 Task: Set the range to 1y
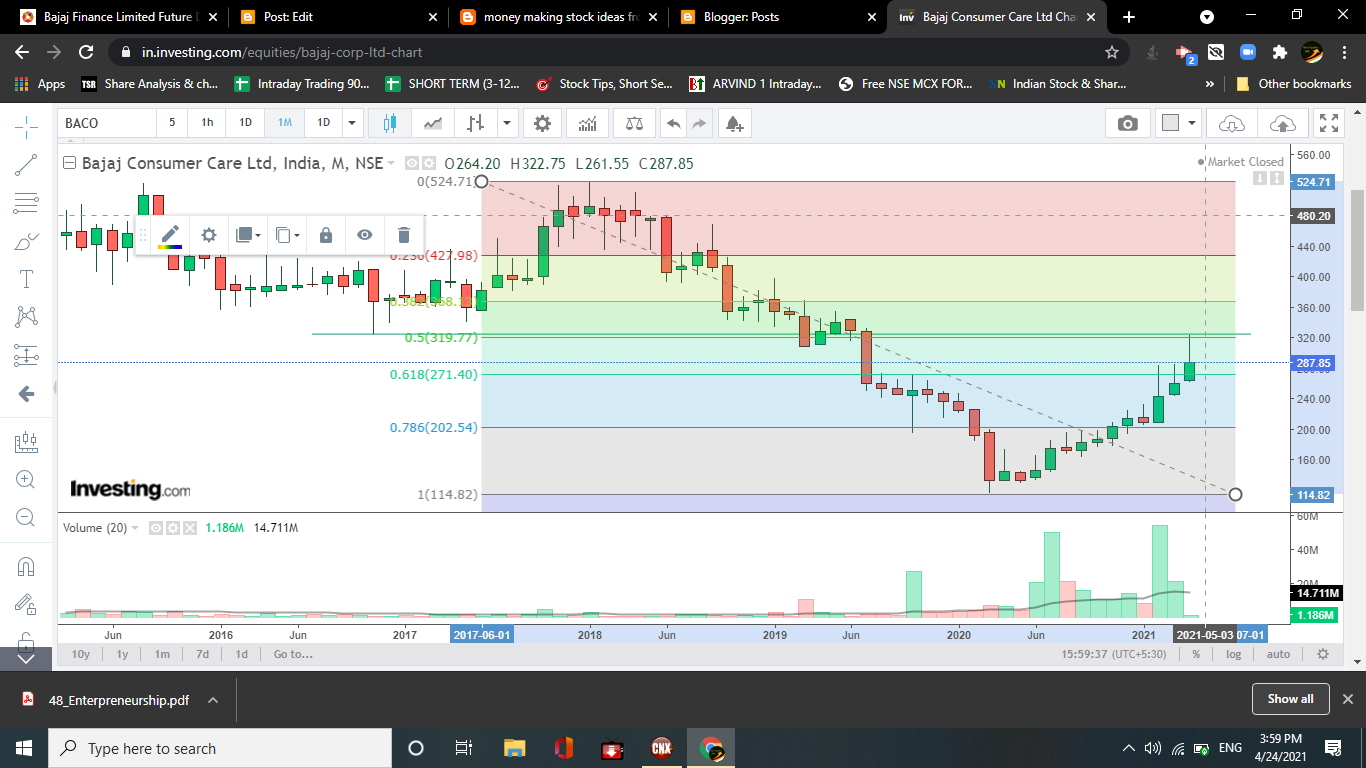pyautogui.click(x=122, y=654)
